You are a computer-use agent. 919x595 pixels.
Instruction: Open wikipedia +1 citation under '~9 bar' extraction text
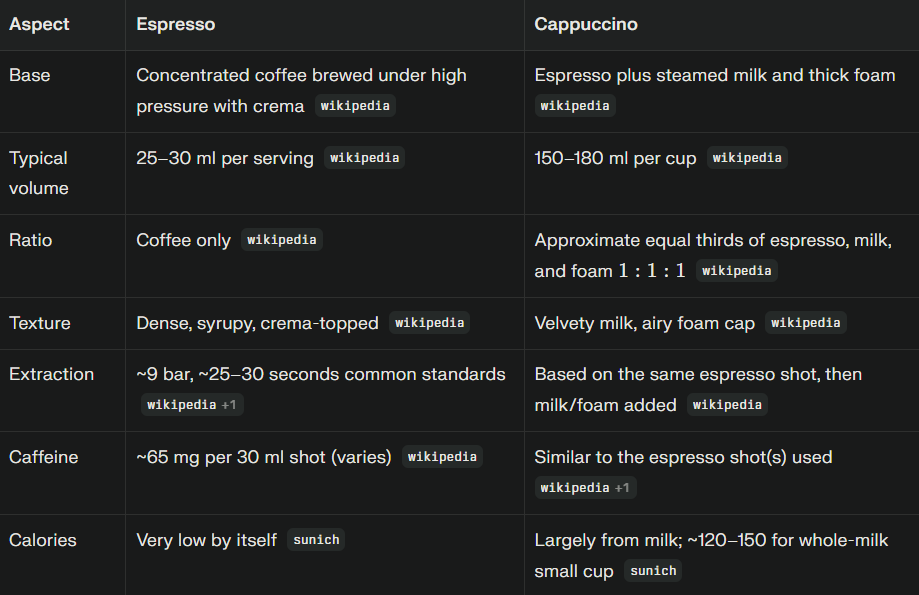point(193,405)
